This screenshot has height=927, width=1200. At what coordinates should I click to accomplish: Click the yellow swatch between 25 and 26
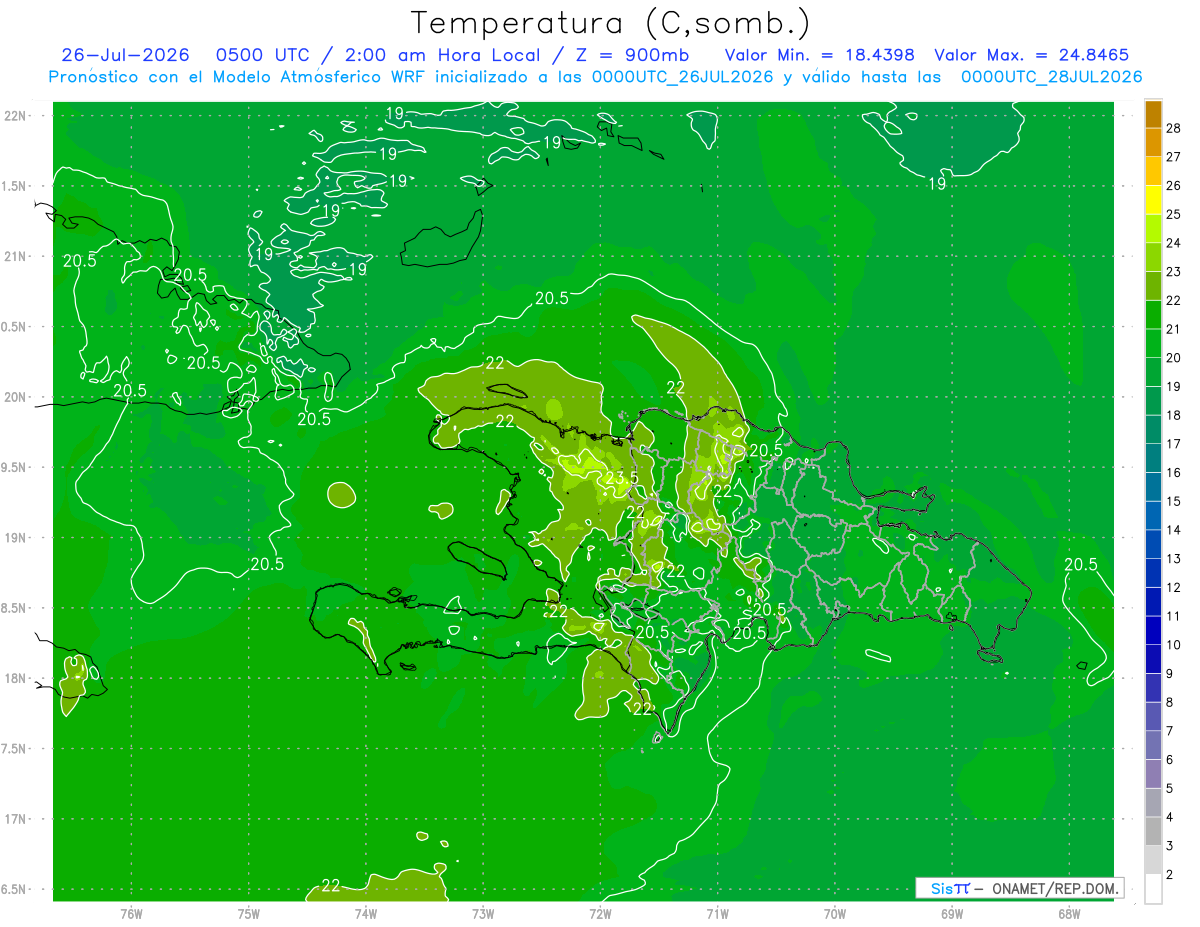[1153, 200]
